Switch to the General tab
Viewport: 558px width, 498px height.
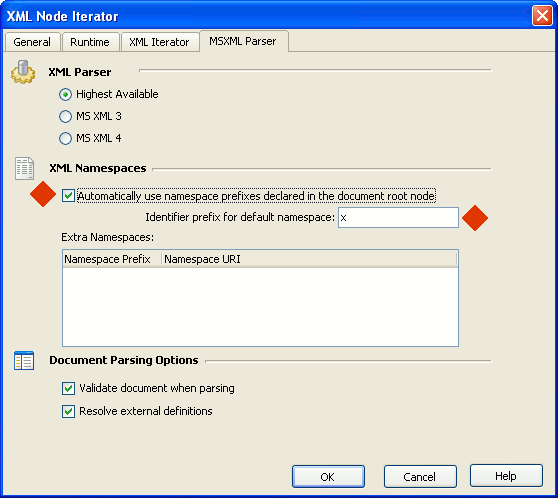[32, 42]
